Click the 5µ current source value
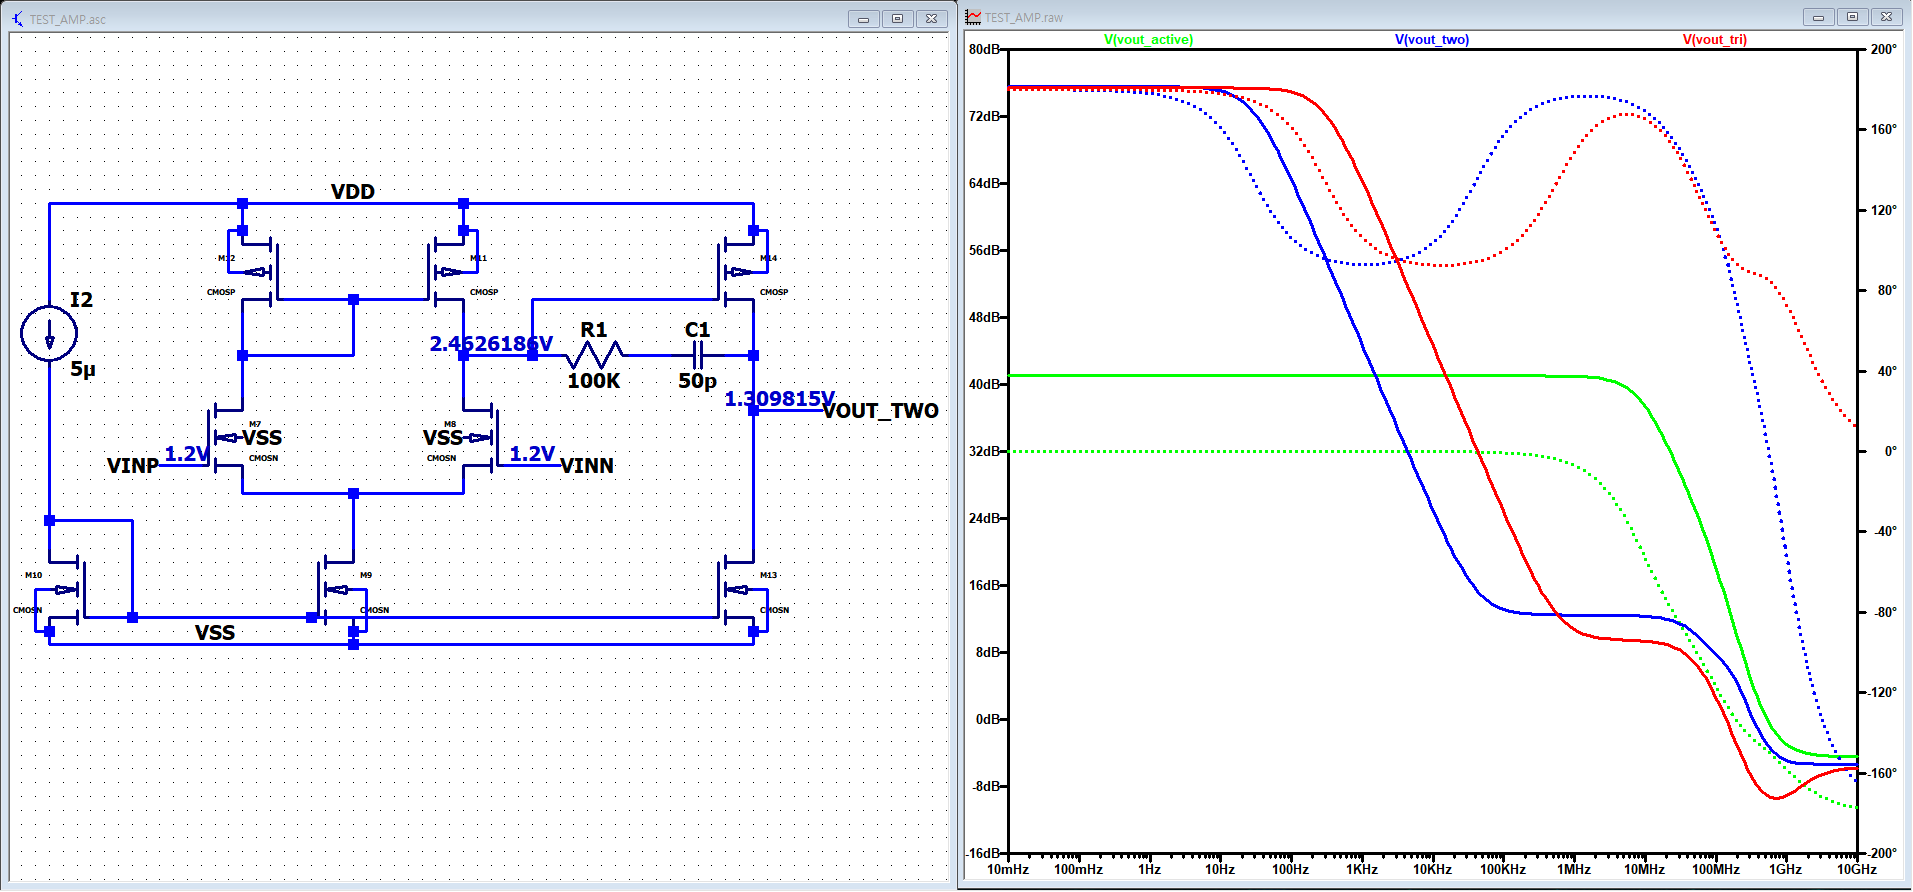Image resolution: width=1913 pixels, height=892 pixels. point(83,369)
